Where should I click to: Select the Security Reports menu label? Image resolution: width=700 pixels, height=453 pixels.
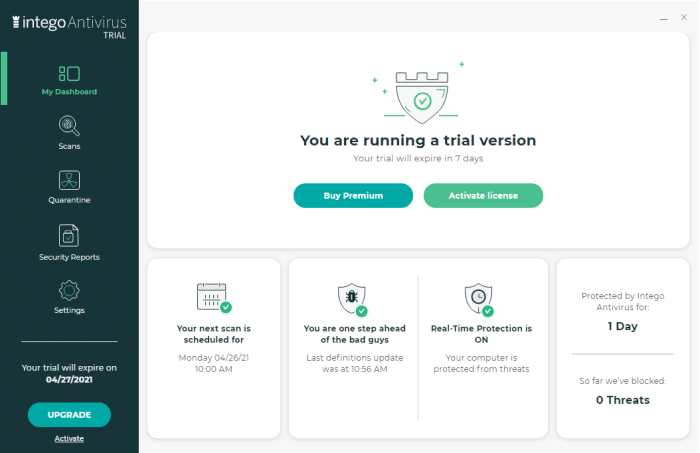pos(69,257)
